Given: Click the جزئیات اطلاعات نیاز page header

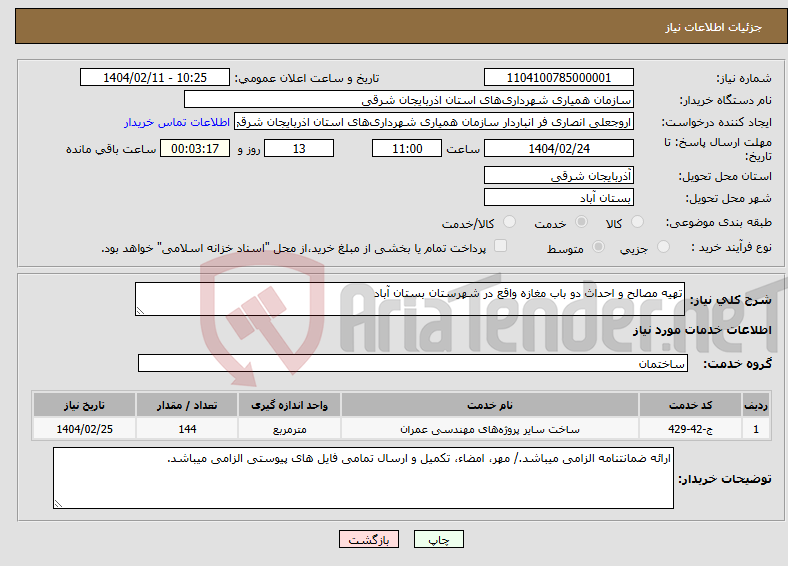Looking at the screenshot, I should coord(713,27).
